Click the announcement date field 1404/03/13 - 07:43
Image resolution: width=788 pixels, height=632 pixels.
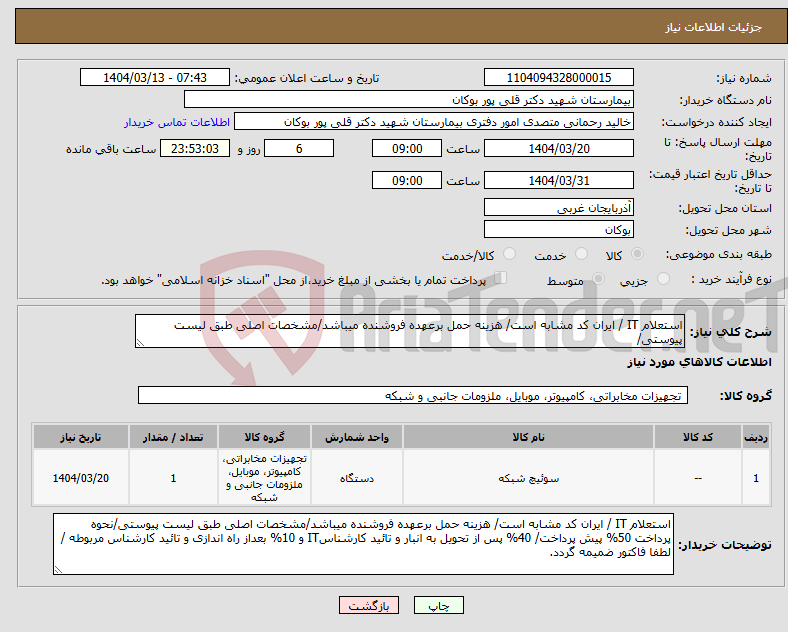point(155,78)
